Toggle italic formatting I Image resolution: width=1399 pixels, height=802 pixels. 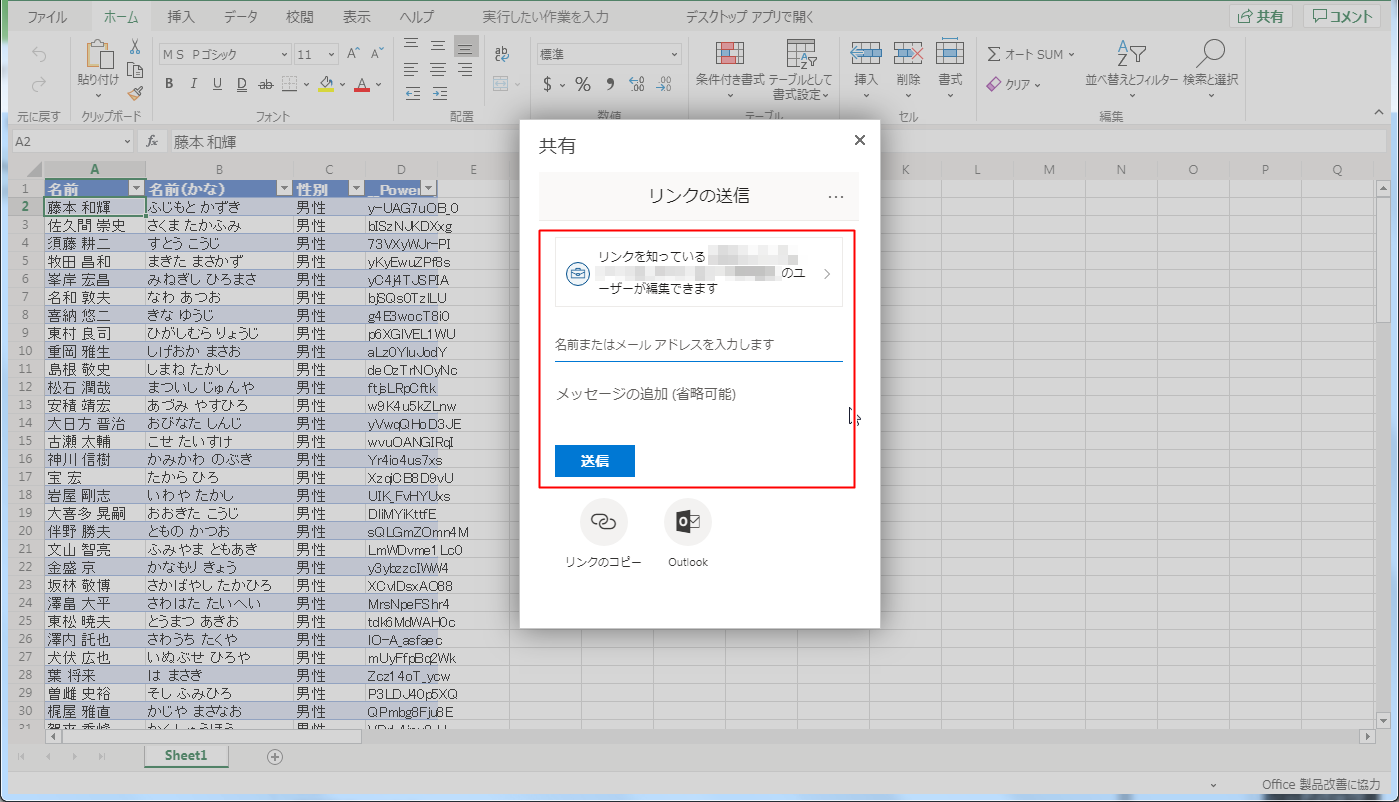(193, 84)
